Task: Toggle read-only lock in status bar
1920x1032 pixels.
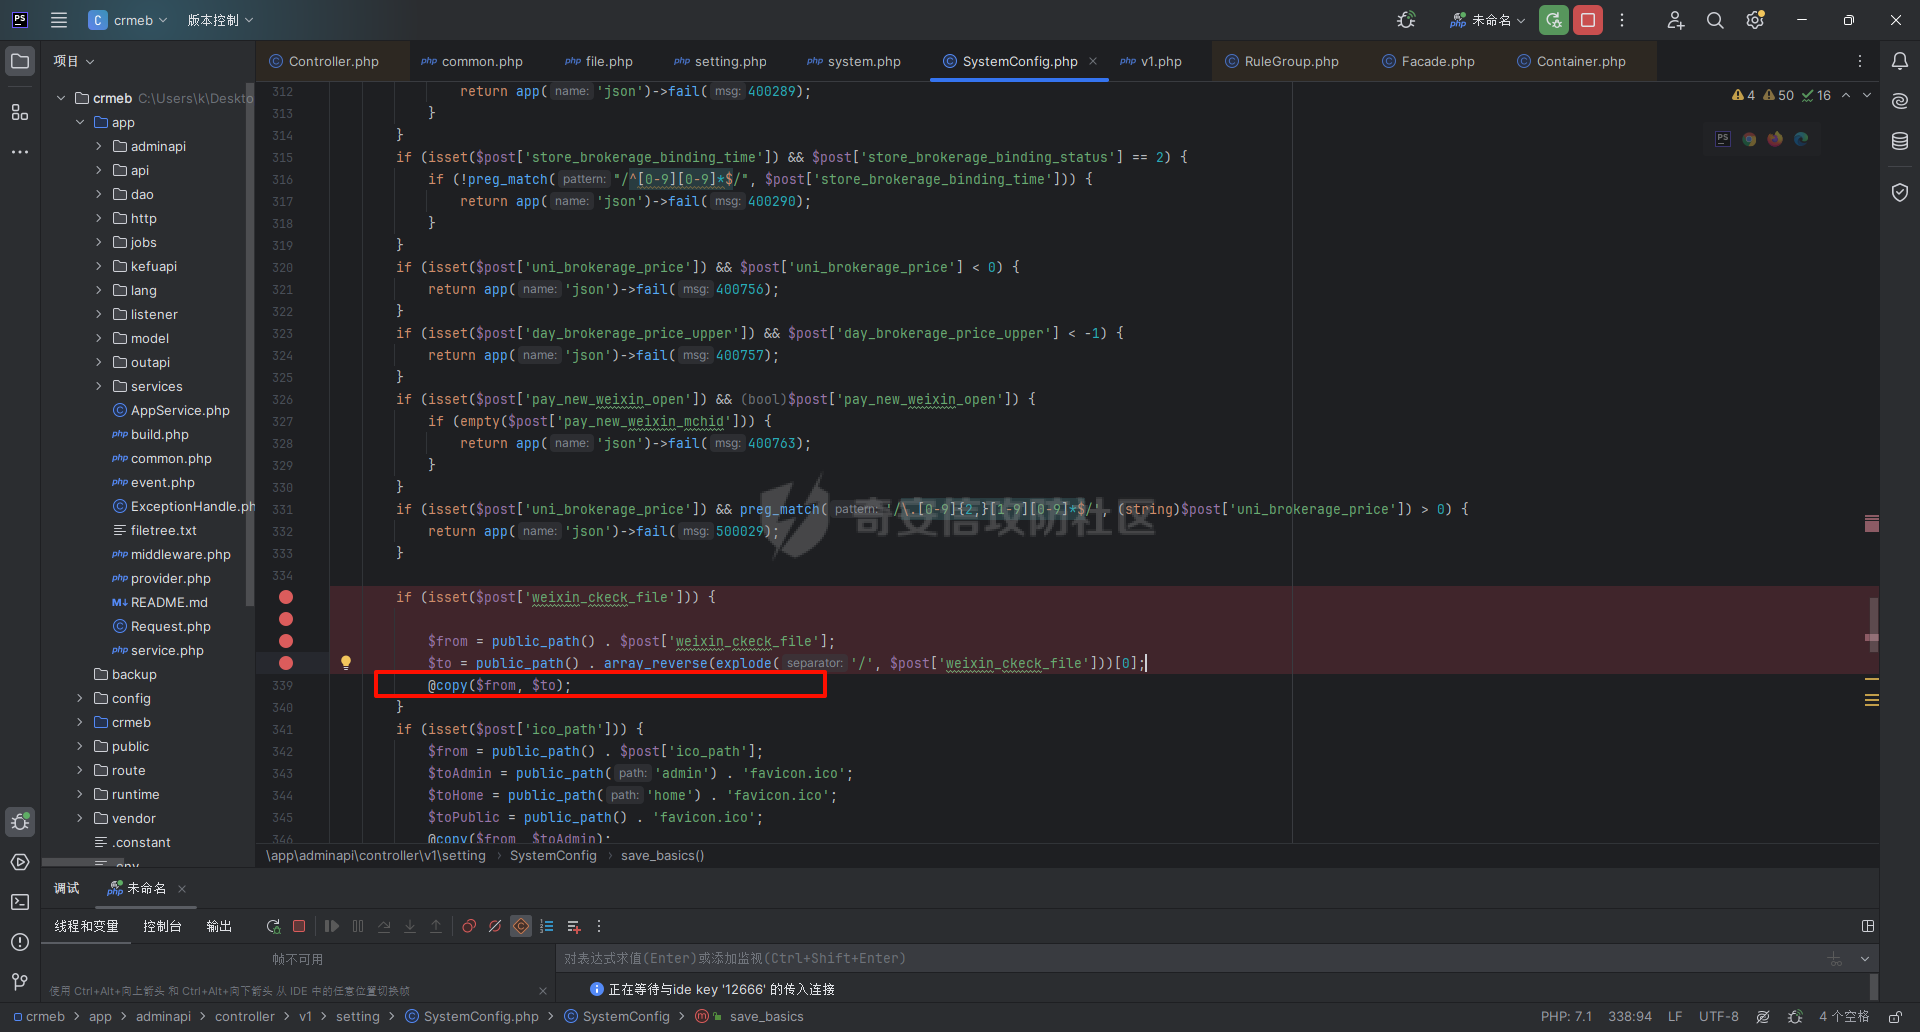Action: (1895, 1016)
